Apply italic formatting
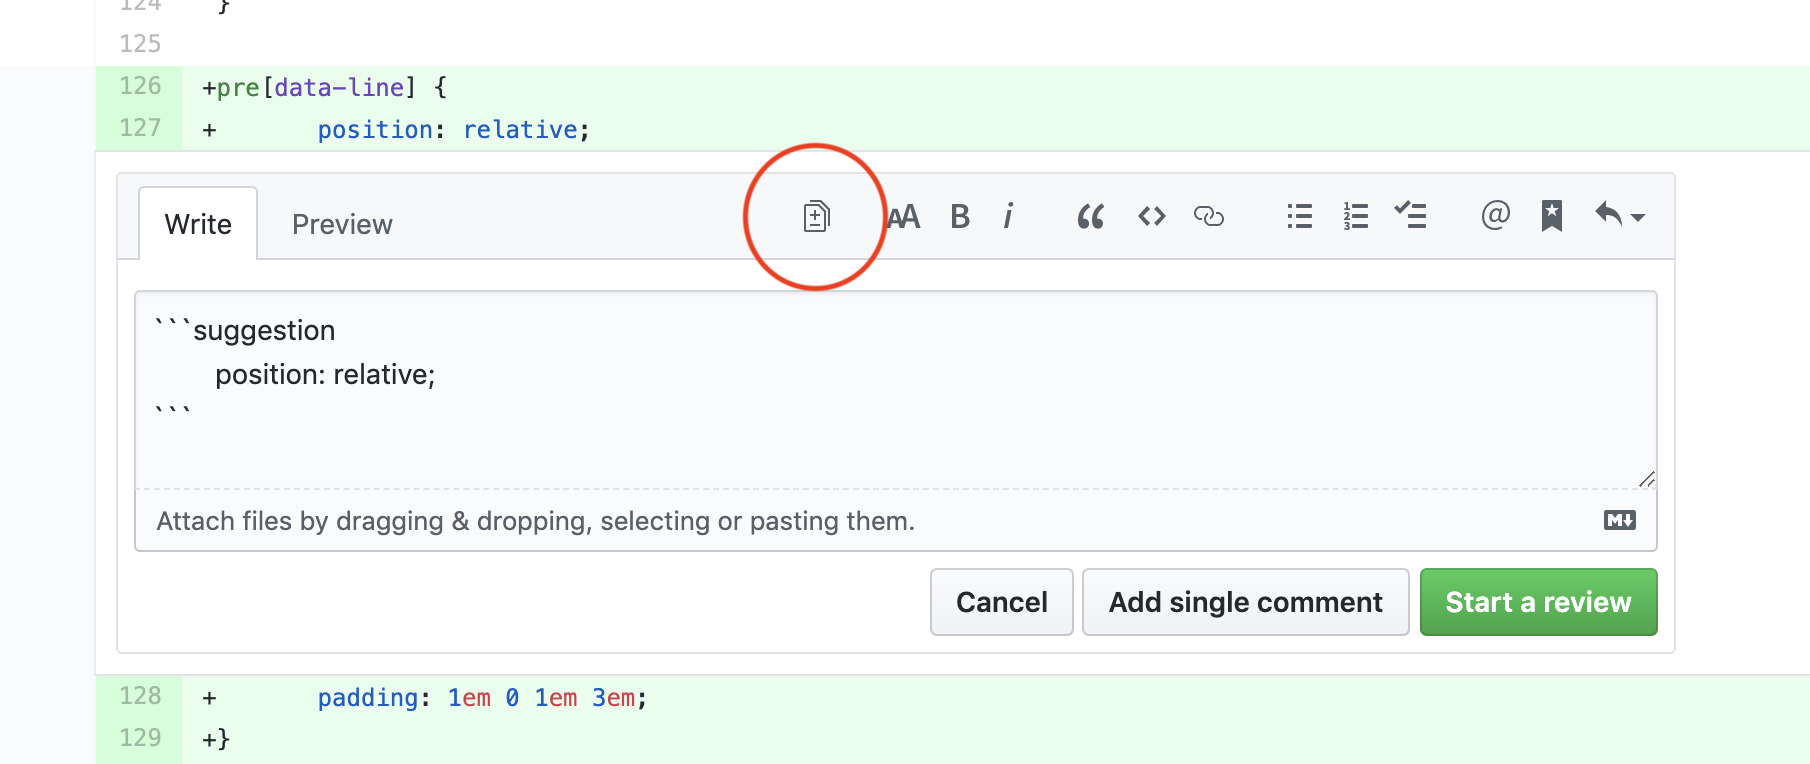 [1008, 216]
